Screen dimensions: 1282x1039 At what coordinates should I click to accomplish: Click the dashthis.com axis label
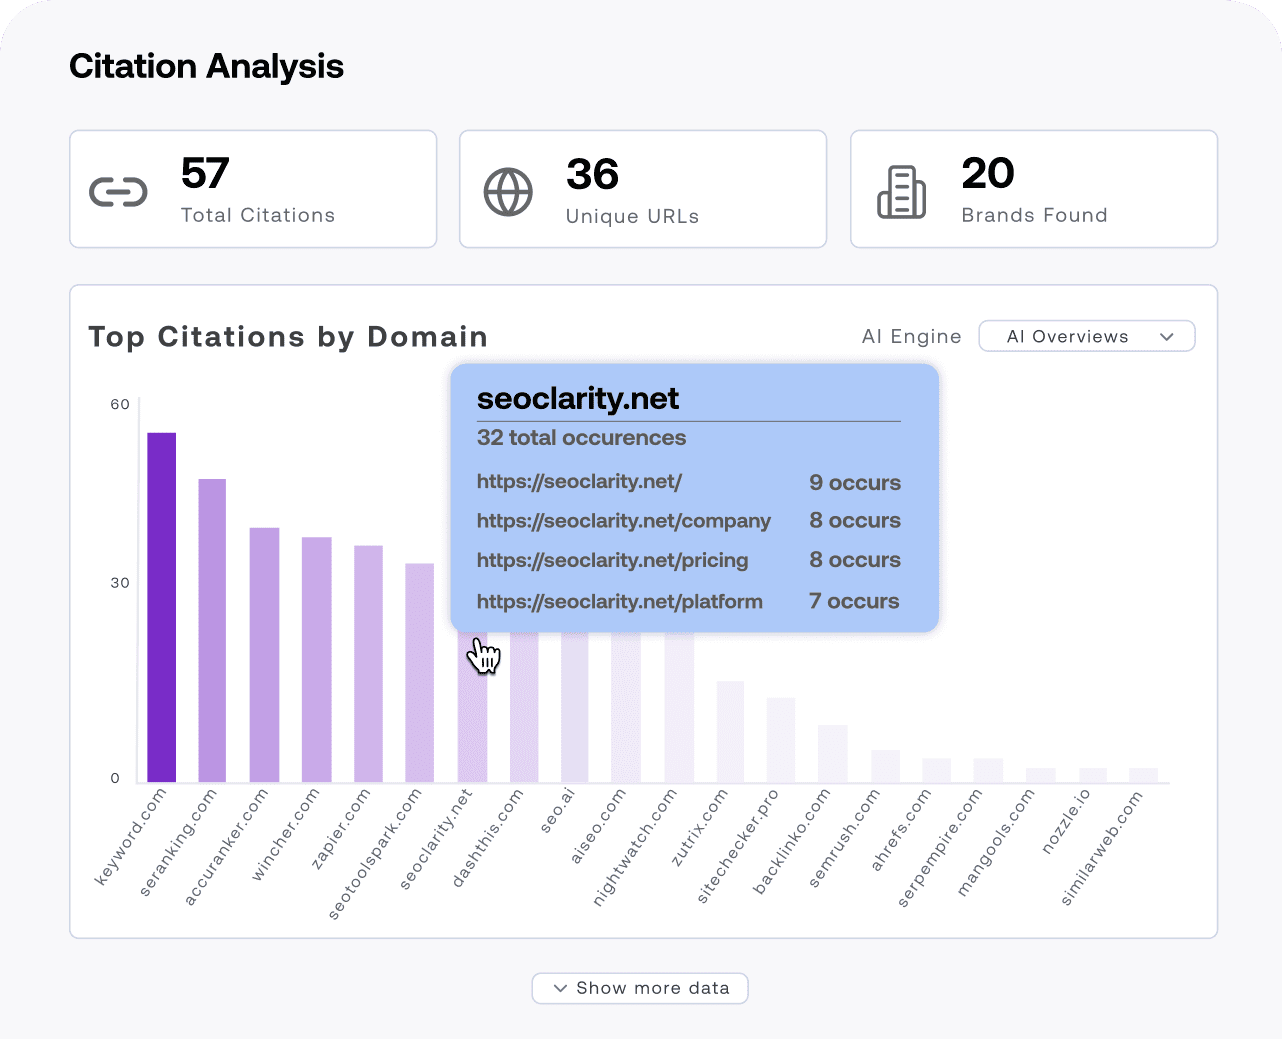(488, 838)
